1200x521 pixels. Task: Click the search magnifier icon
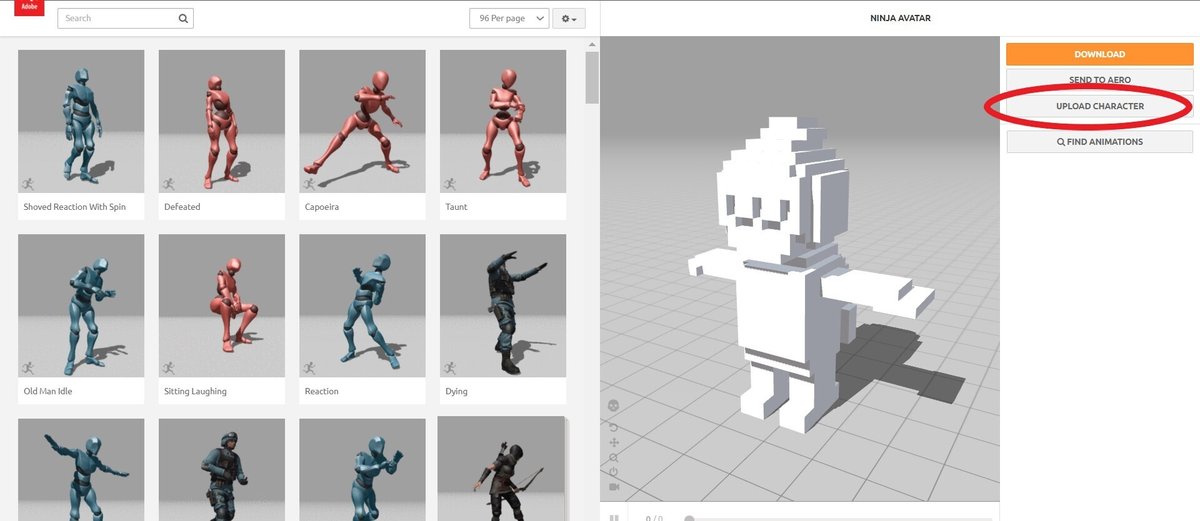(183, 18)
